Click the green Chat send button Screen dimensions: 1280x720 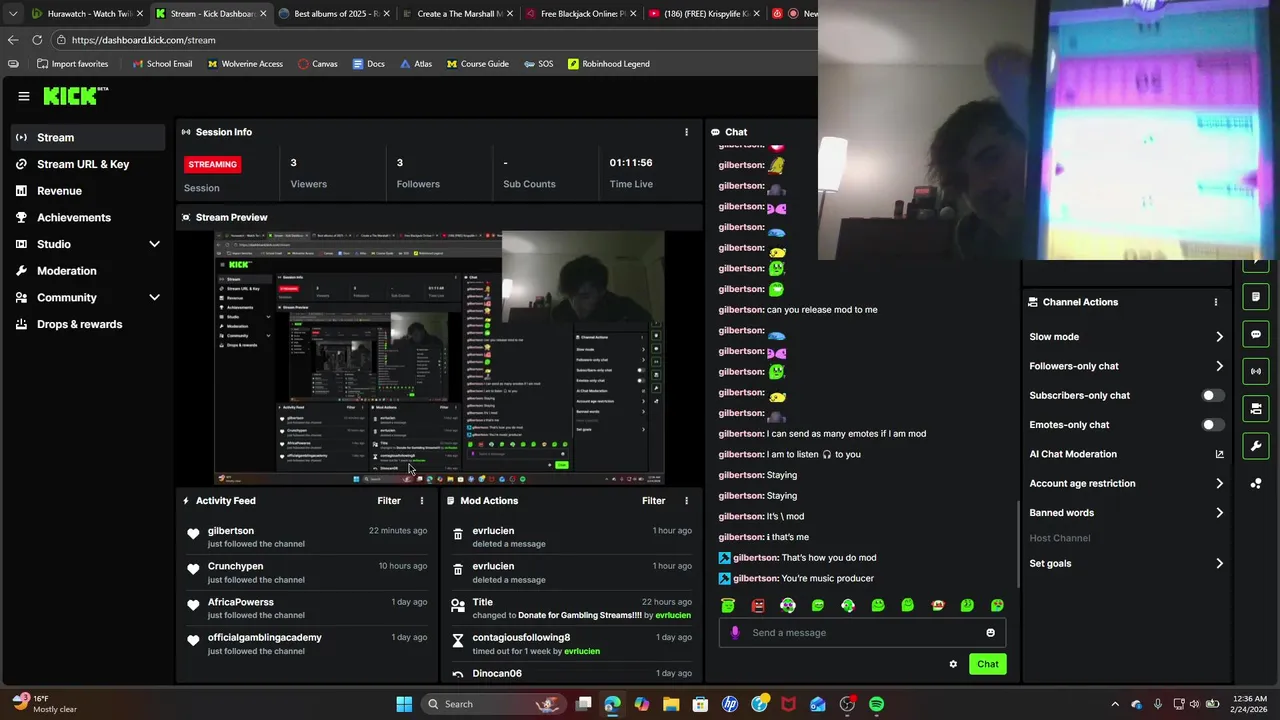tap(988, 664)
